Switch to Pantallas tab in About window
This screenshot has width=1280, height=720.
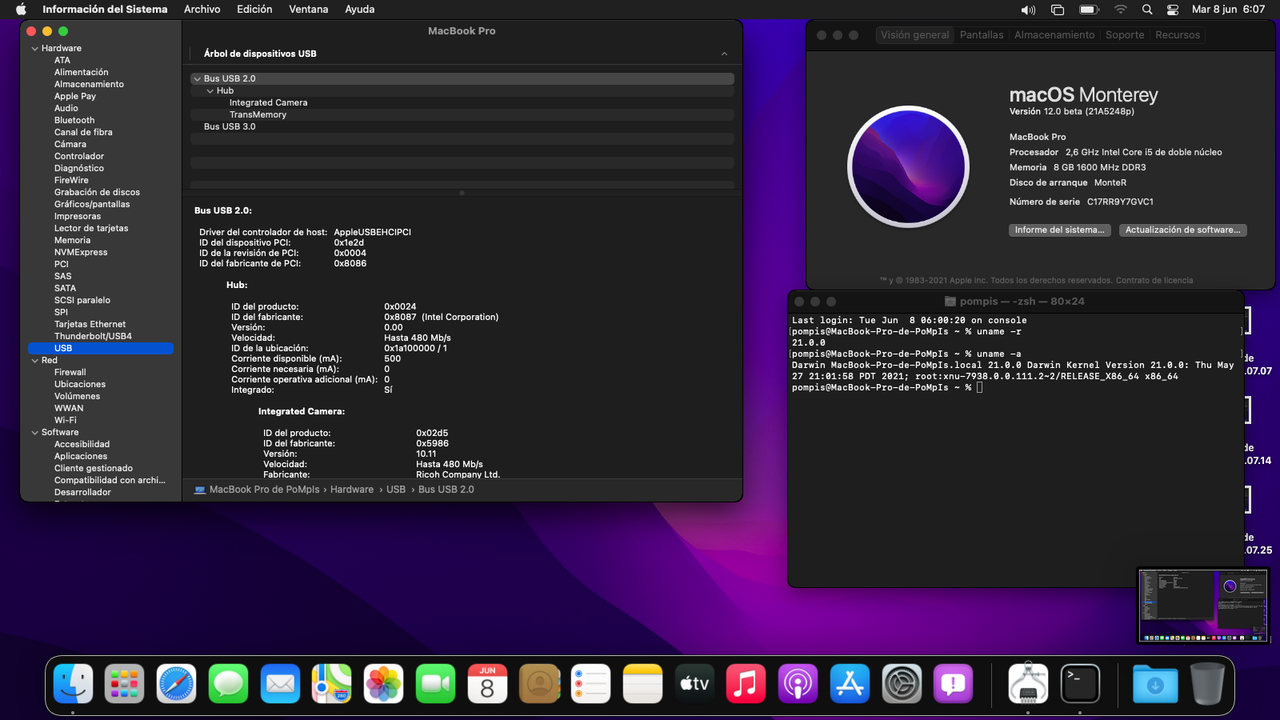click(x=981, y=35)
